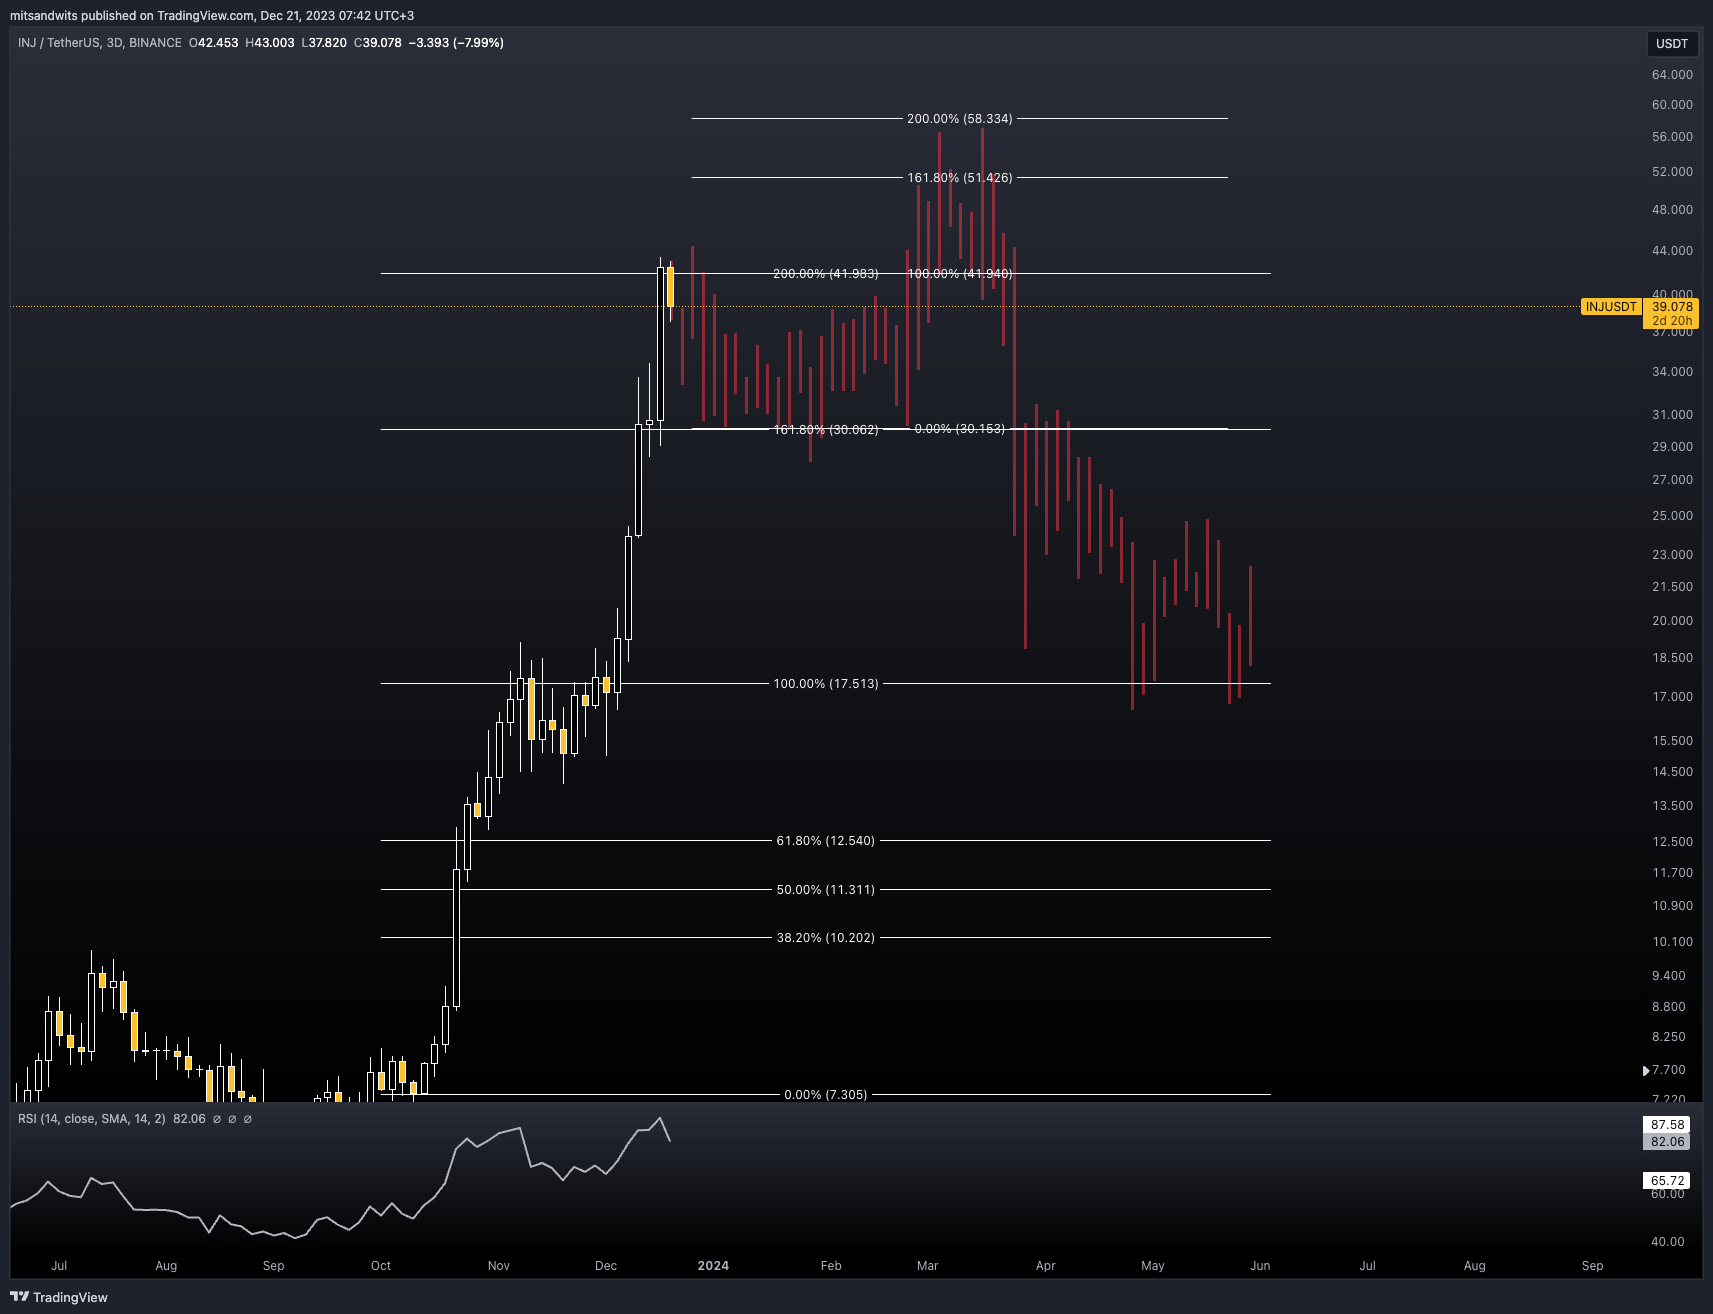1713x1314 pixels.
Task: Click the INJ / TetherUS, 3D, BINANCE title
Action: point(100,43)
